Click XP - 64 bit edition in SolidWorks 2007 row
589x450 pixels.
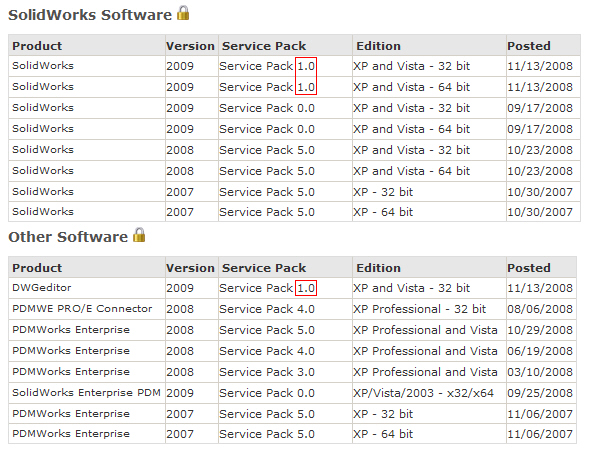click(383, 212)
